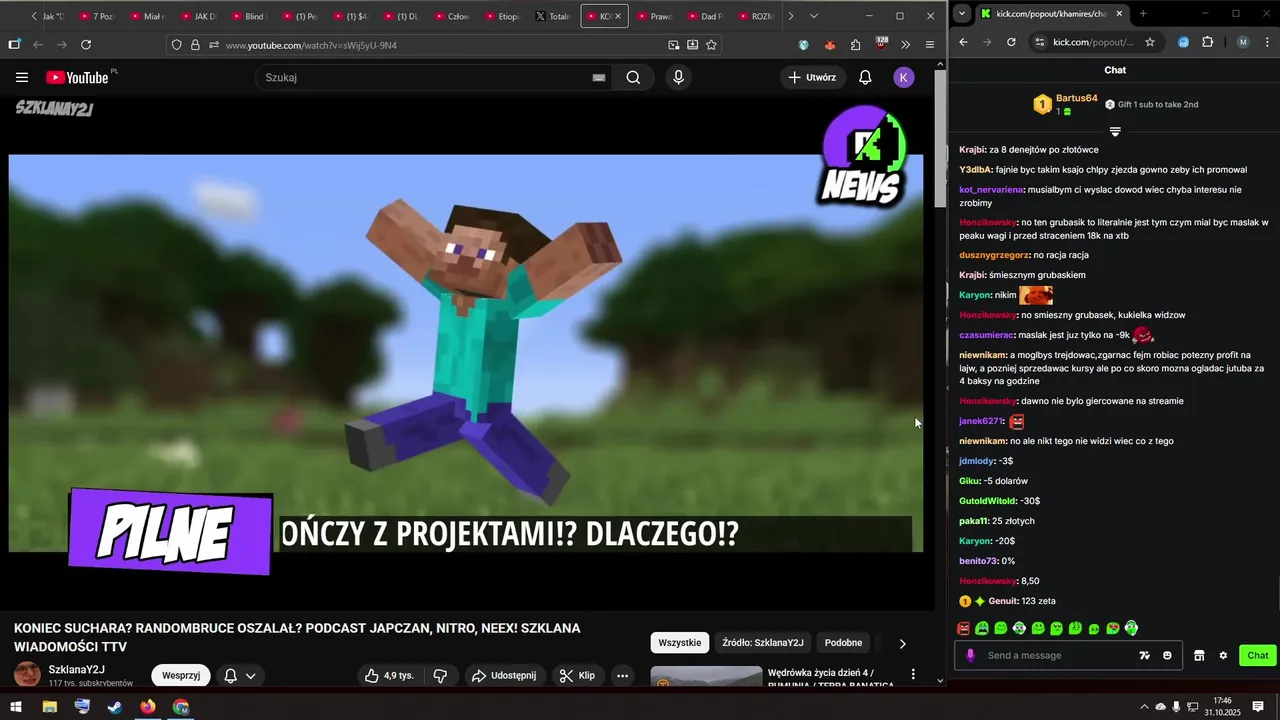Show next filter chips with right chevron
The width and height of the screenshot is (1280, 720).
[902, 643]
